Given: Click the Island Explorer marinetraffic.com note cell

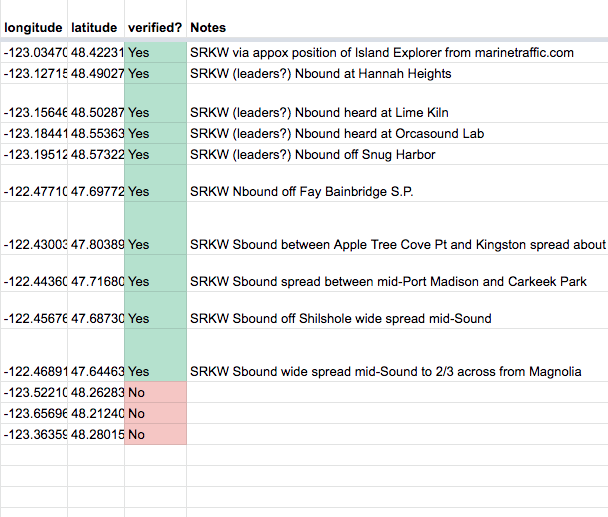Looking at the screenshot, I should [397, 52].
